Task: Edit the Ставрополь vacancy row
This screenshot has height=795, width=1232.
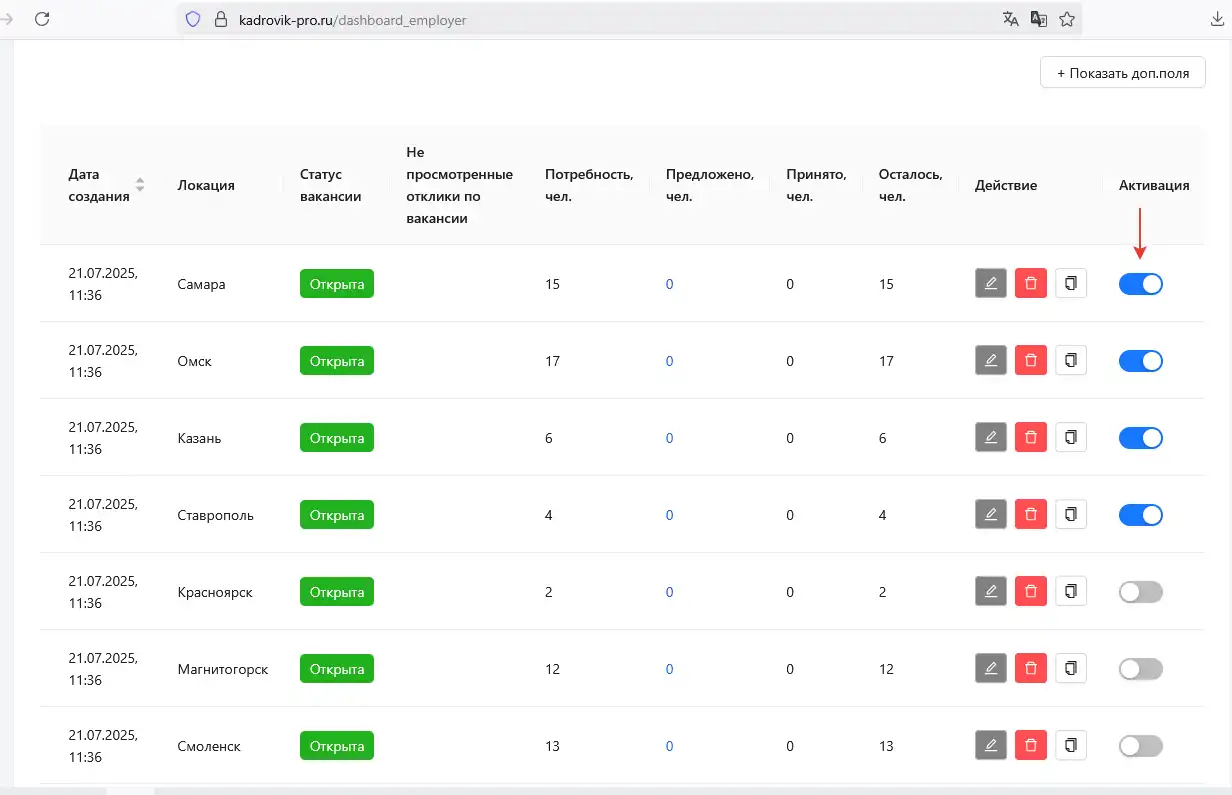Action: point(990,515)
